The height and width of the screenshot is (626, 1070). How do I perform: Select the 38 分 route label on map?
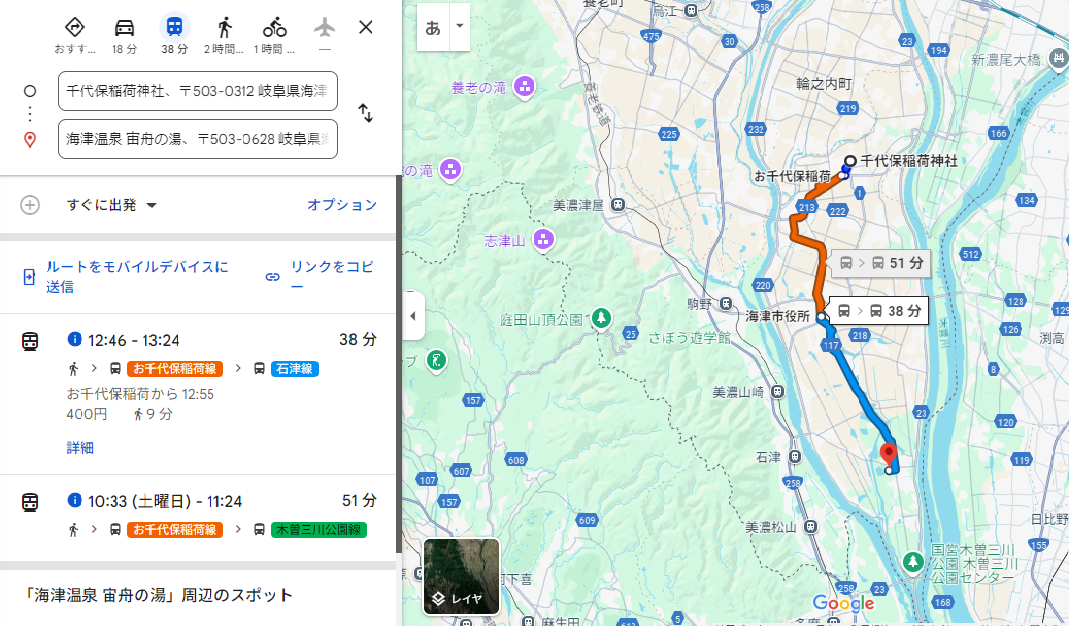point(879,311)
